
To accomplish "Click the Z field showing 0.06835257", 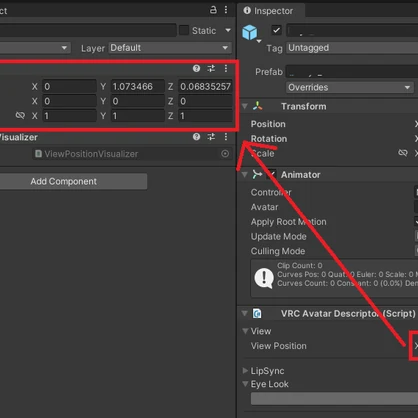I will [x=205, y=86].
